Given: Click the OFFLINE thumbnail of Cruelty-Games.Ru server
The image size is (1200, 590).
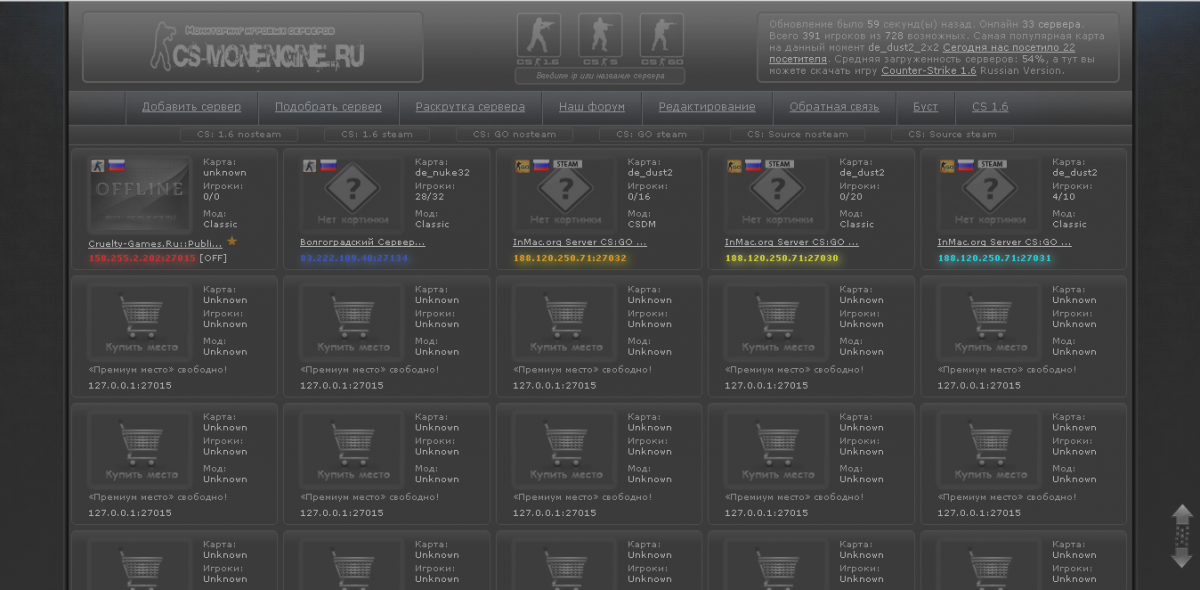Looking at the screenshot, I should click(x=140, y=193).
